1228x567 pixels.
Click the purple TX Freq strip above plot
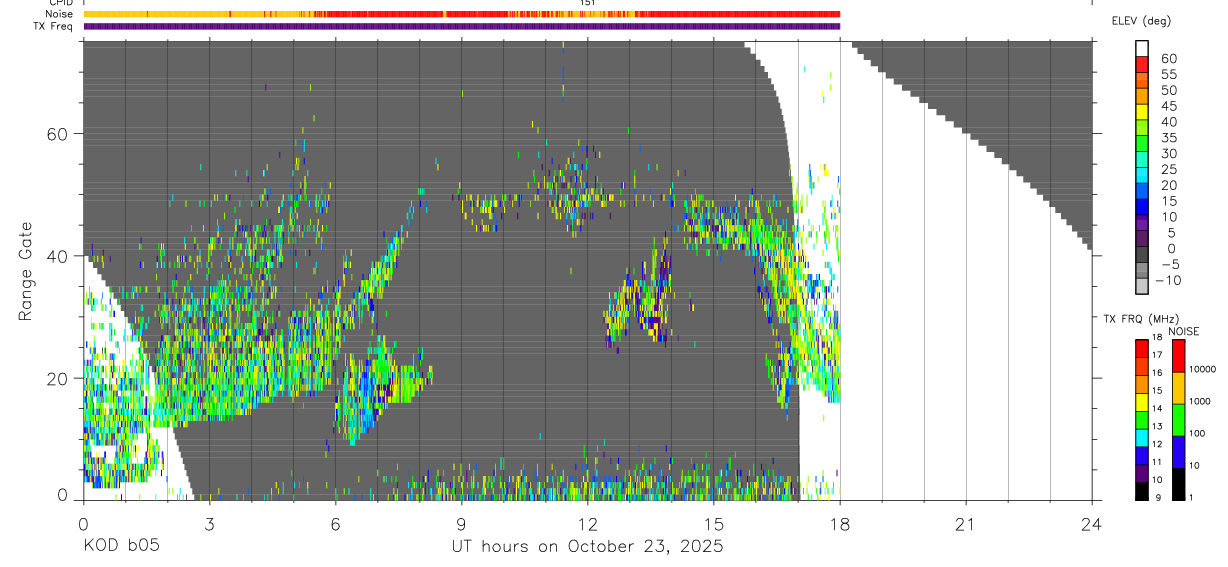[461, 26]
